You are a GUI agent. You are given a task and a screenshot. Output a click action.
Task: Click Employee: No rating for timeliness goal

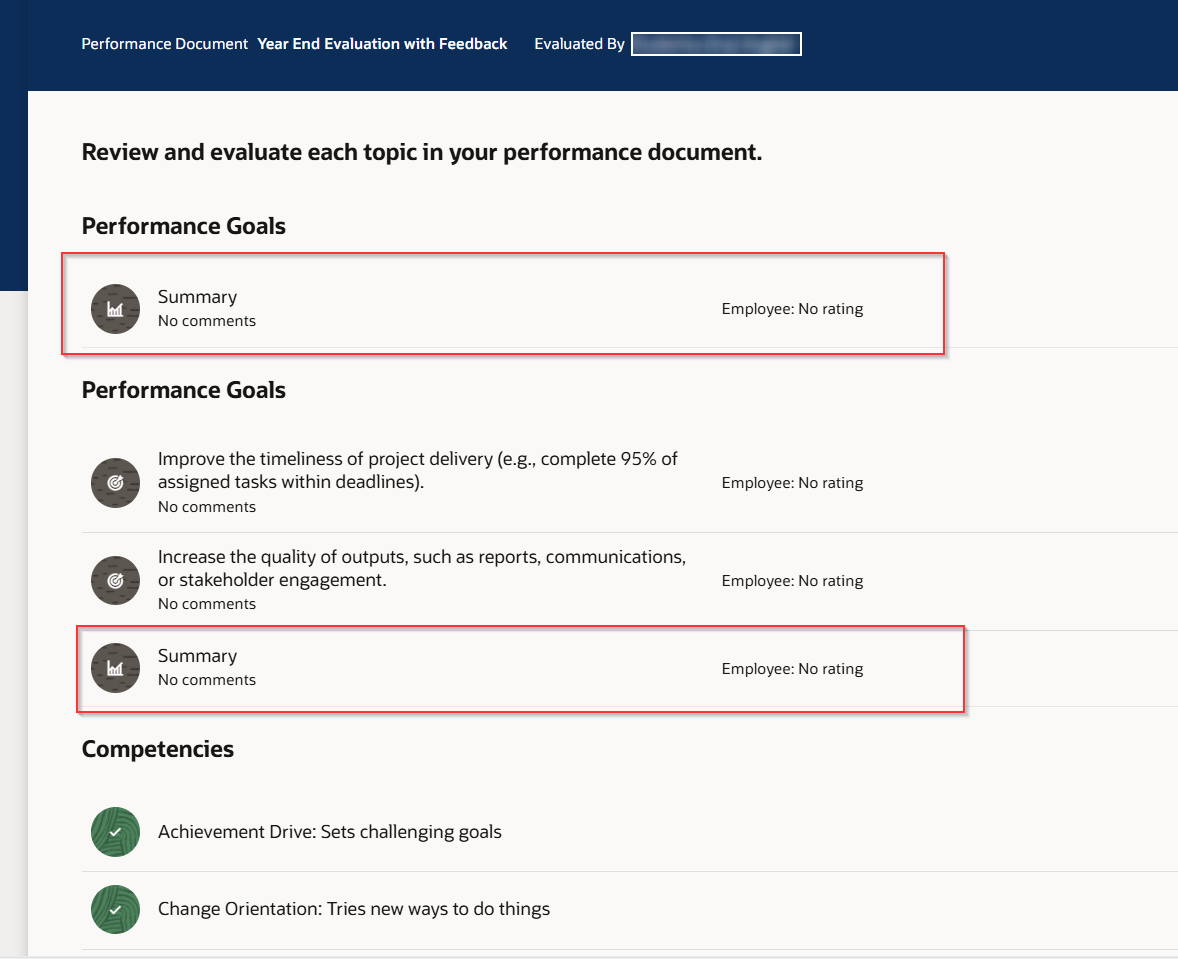pos(792,483)
